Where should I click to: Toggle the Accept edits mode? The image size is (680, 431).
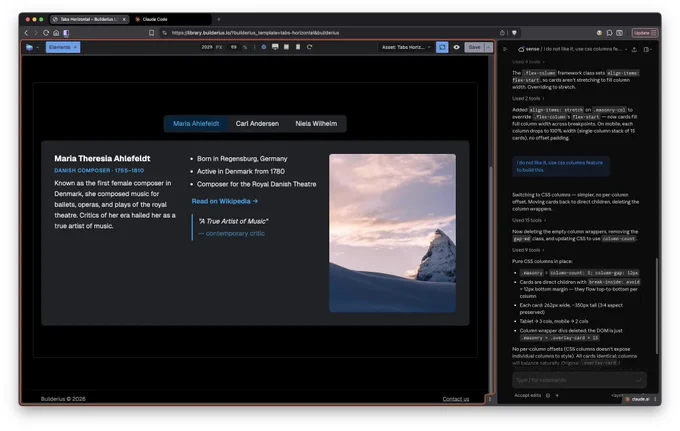pos(527,395)
